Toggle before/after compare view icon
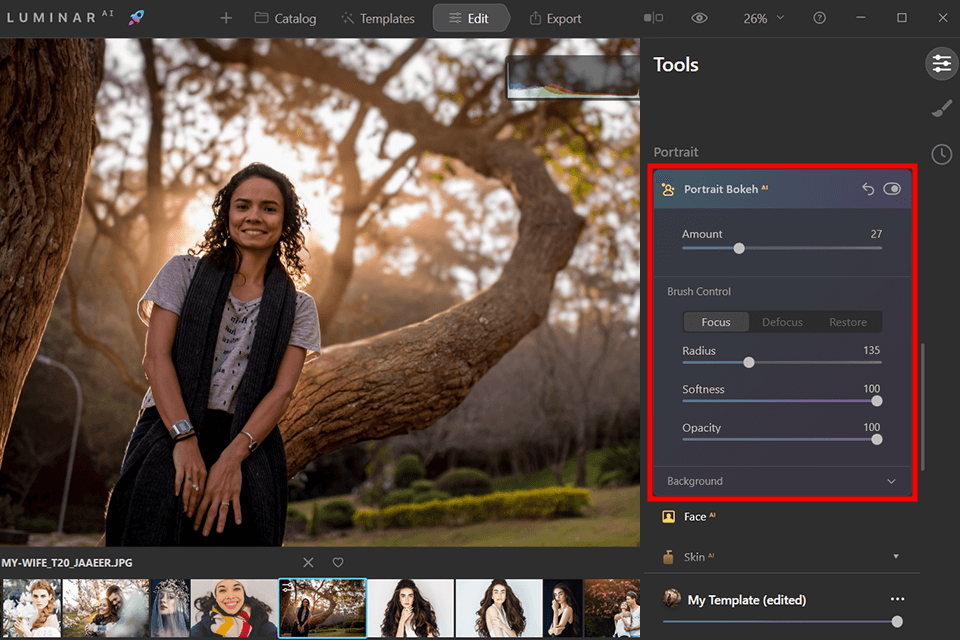Viewport: 960px width, 640px height. (653, 18)
